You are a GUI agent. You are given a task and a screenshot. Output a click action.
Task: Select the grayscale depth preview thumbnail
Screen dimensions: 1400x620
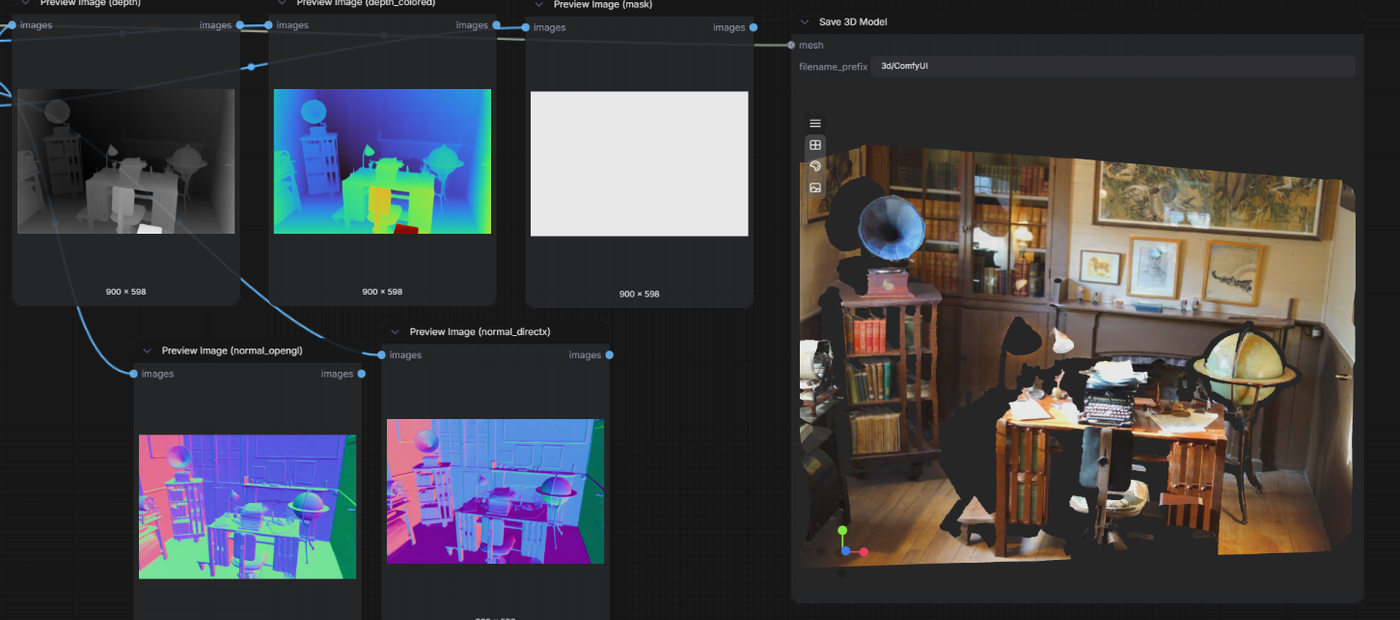tap(126, 161)
